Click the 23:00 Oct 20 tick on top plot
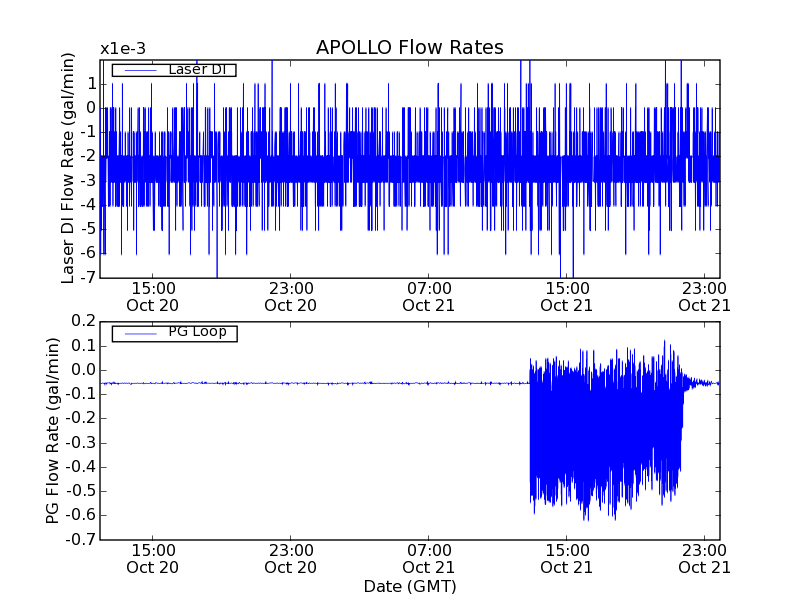The width and height of the screenshot is (800, 600). pos(290,296)
